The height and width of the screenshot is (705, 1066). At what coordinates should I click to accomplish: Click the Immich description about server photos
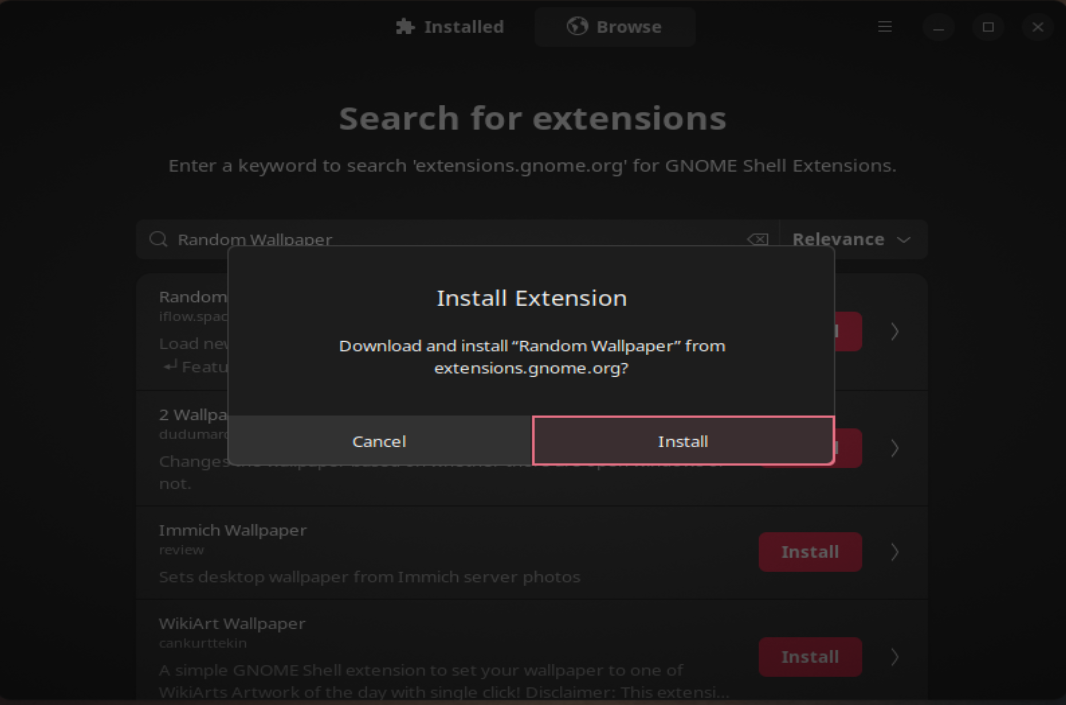tap(370, 577)
